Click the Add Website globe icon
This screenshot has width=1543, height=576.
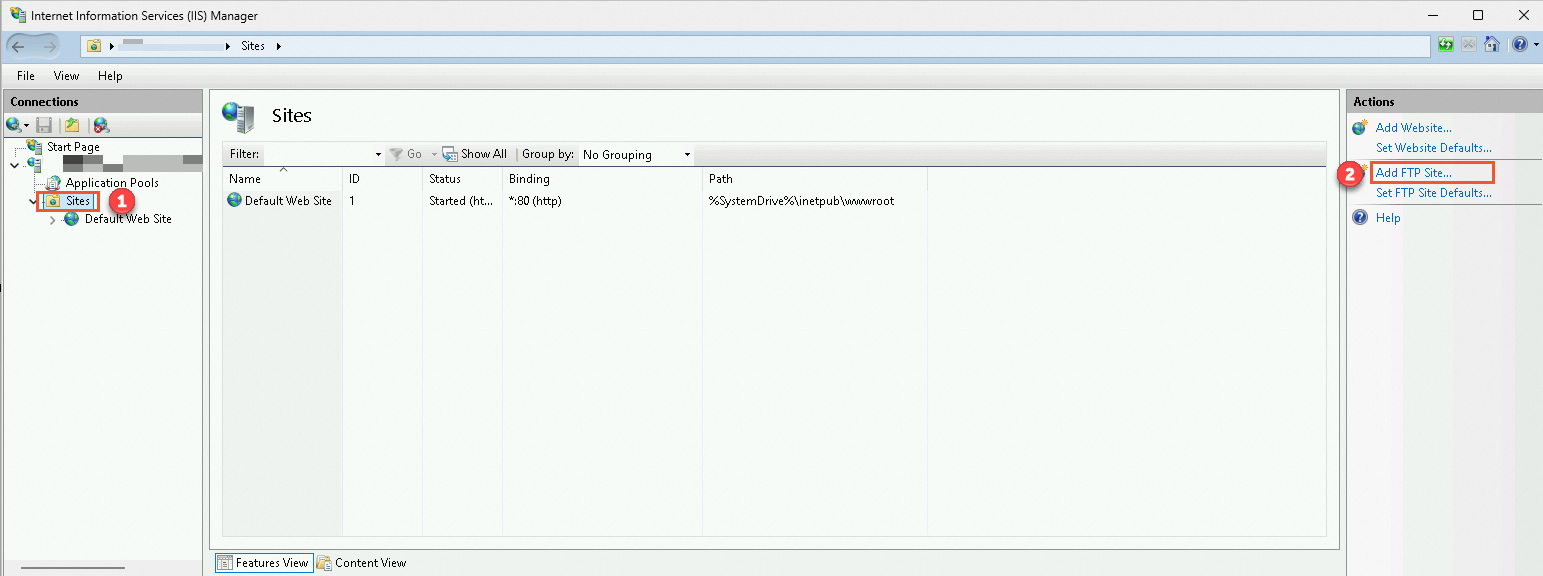(1360, 127)
